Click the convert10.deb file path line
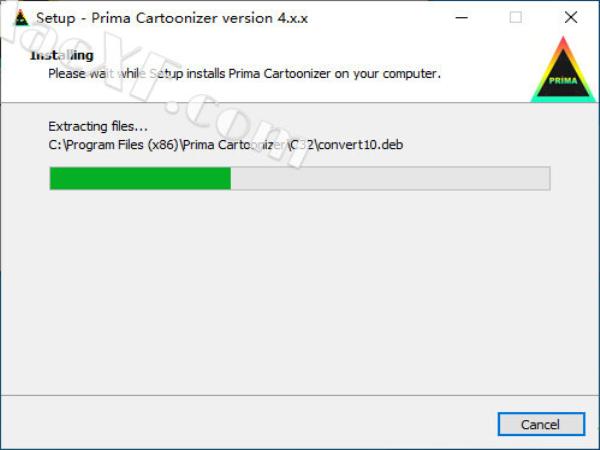 click(x=225, y=145)
